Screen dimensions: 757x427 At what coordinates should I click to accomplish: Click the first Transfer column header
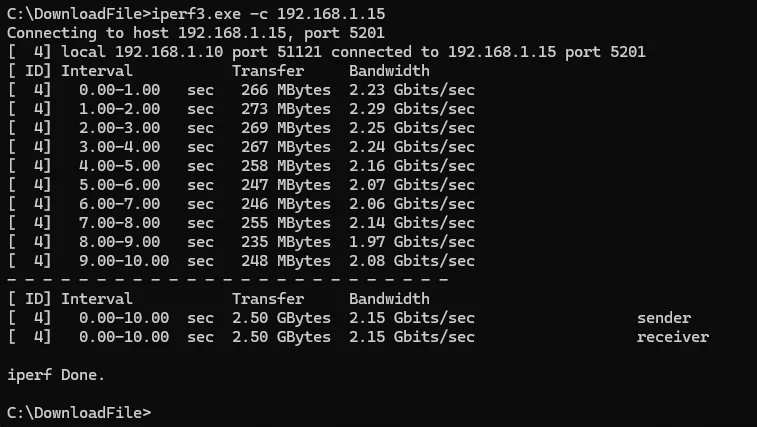click(x=268, y=71)
